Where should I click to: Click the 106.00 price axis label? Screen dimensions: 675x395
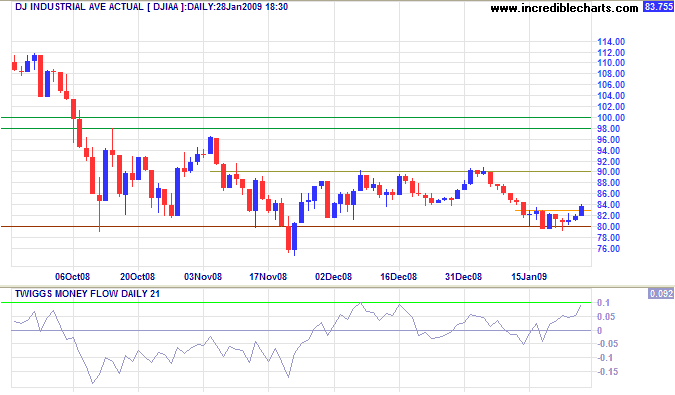click(611, 85)
